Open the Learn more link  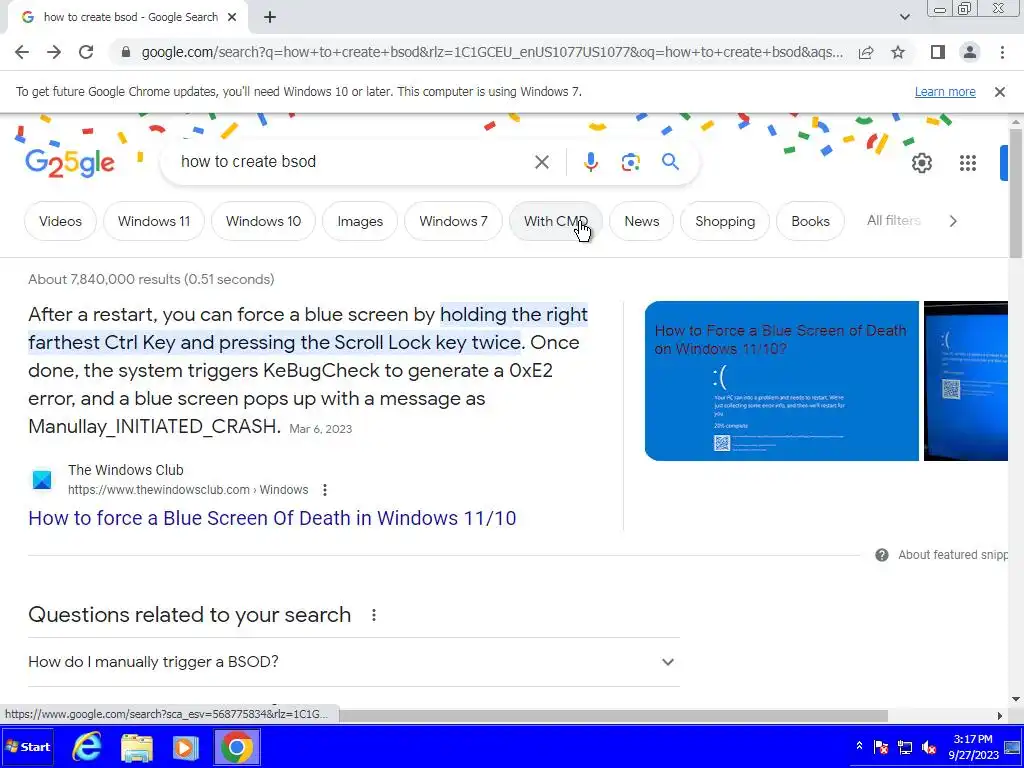coord(945,92)
